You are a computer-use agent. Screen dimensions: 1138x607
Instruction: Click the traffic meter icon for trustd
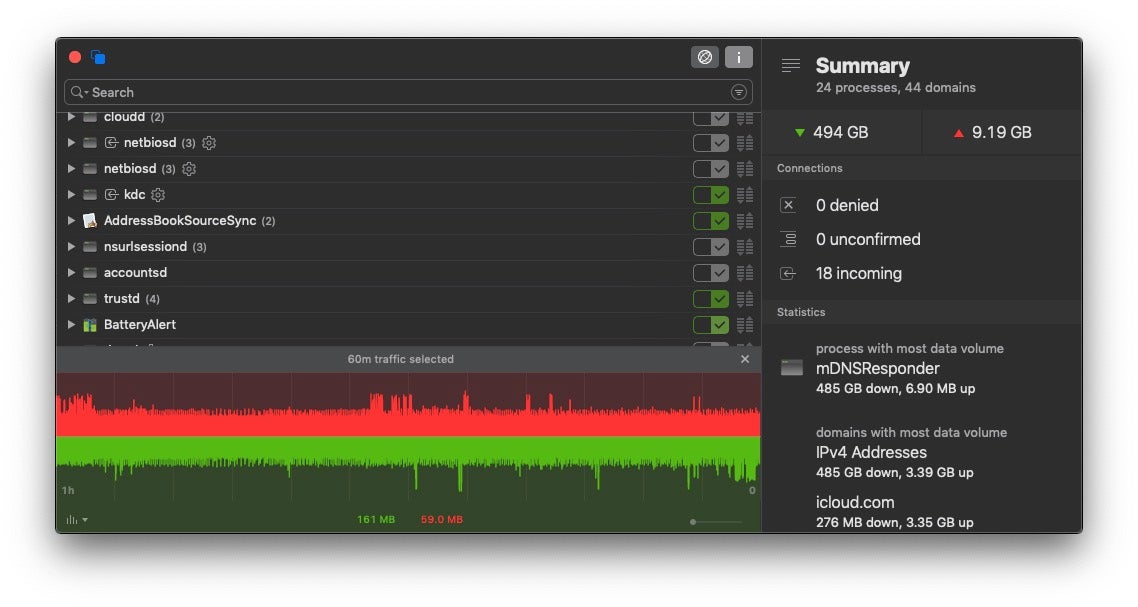click(x=745, y=299)
